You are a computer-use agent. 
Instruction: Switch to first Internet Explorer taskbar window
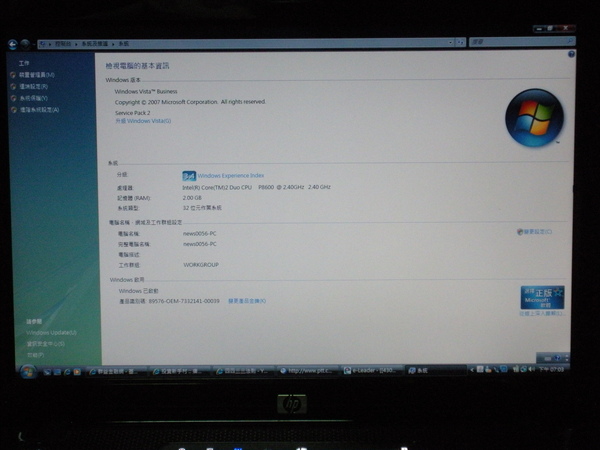[x=117, y=371]
